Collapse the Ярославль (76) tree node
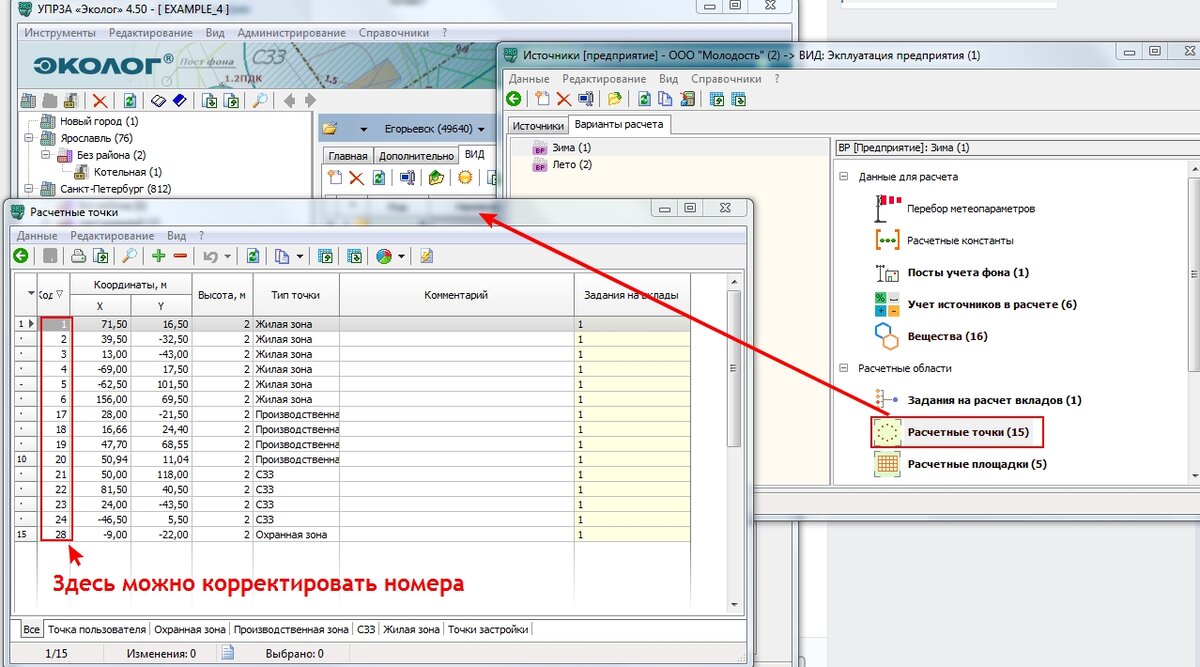1200x667 pixels. tap(28, 138)
